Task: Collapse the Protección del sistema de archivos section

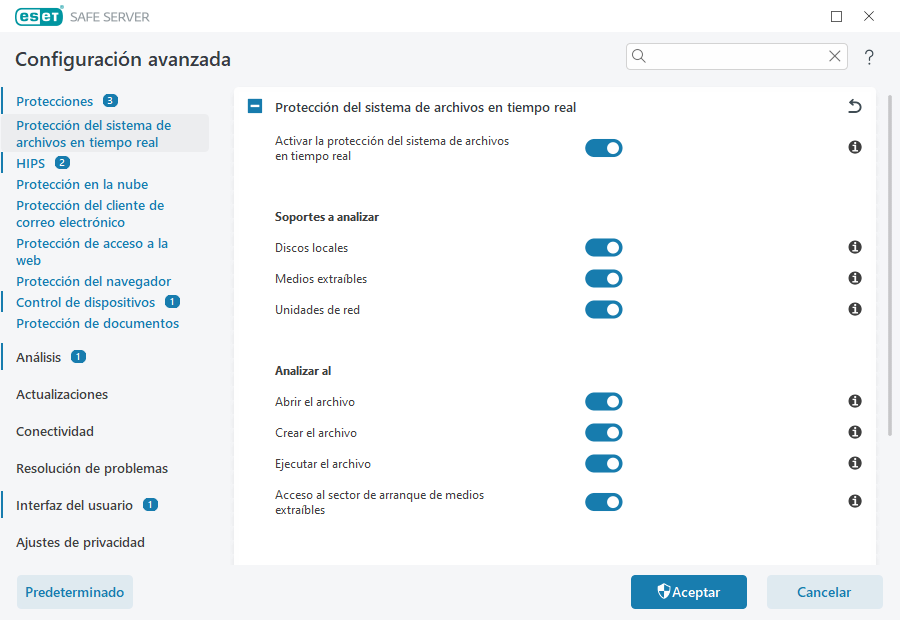Action: [x=254, y=105]
